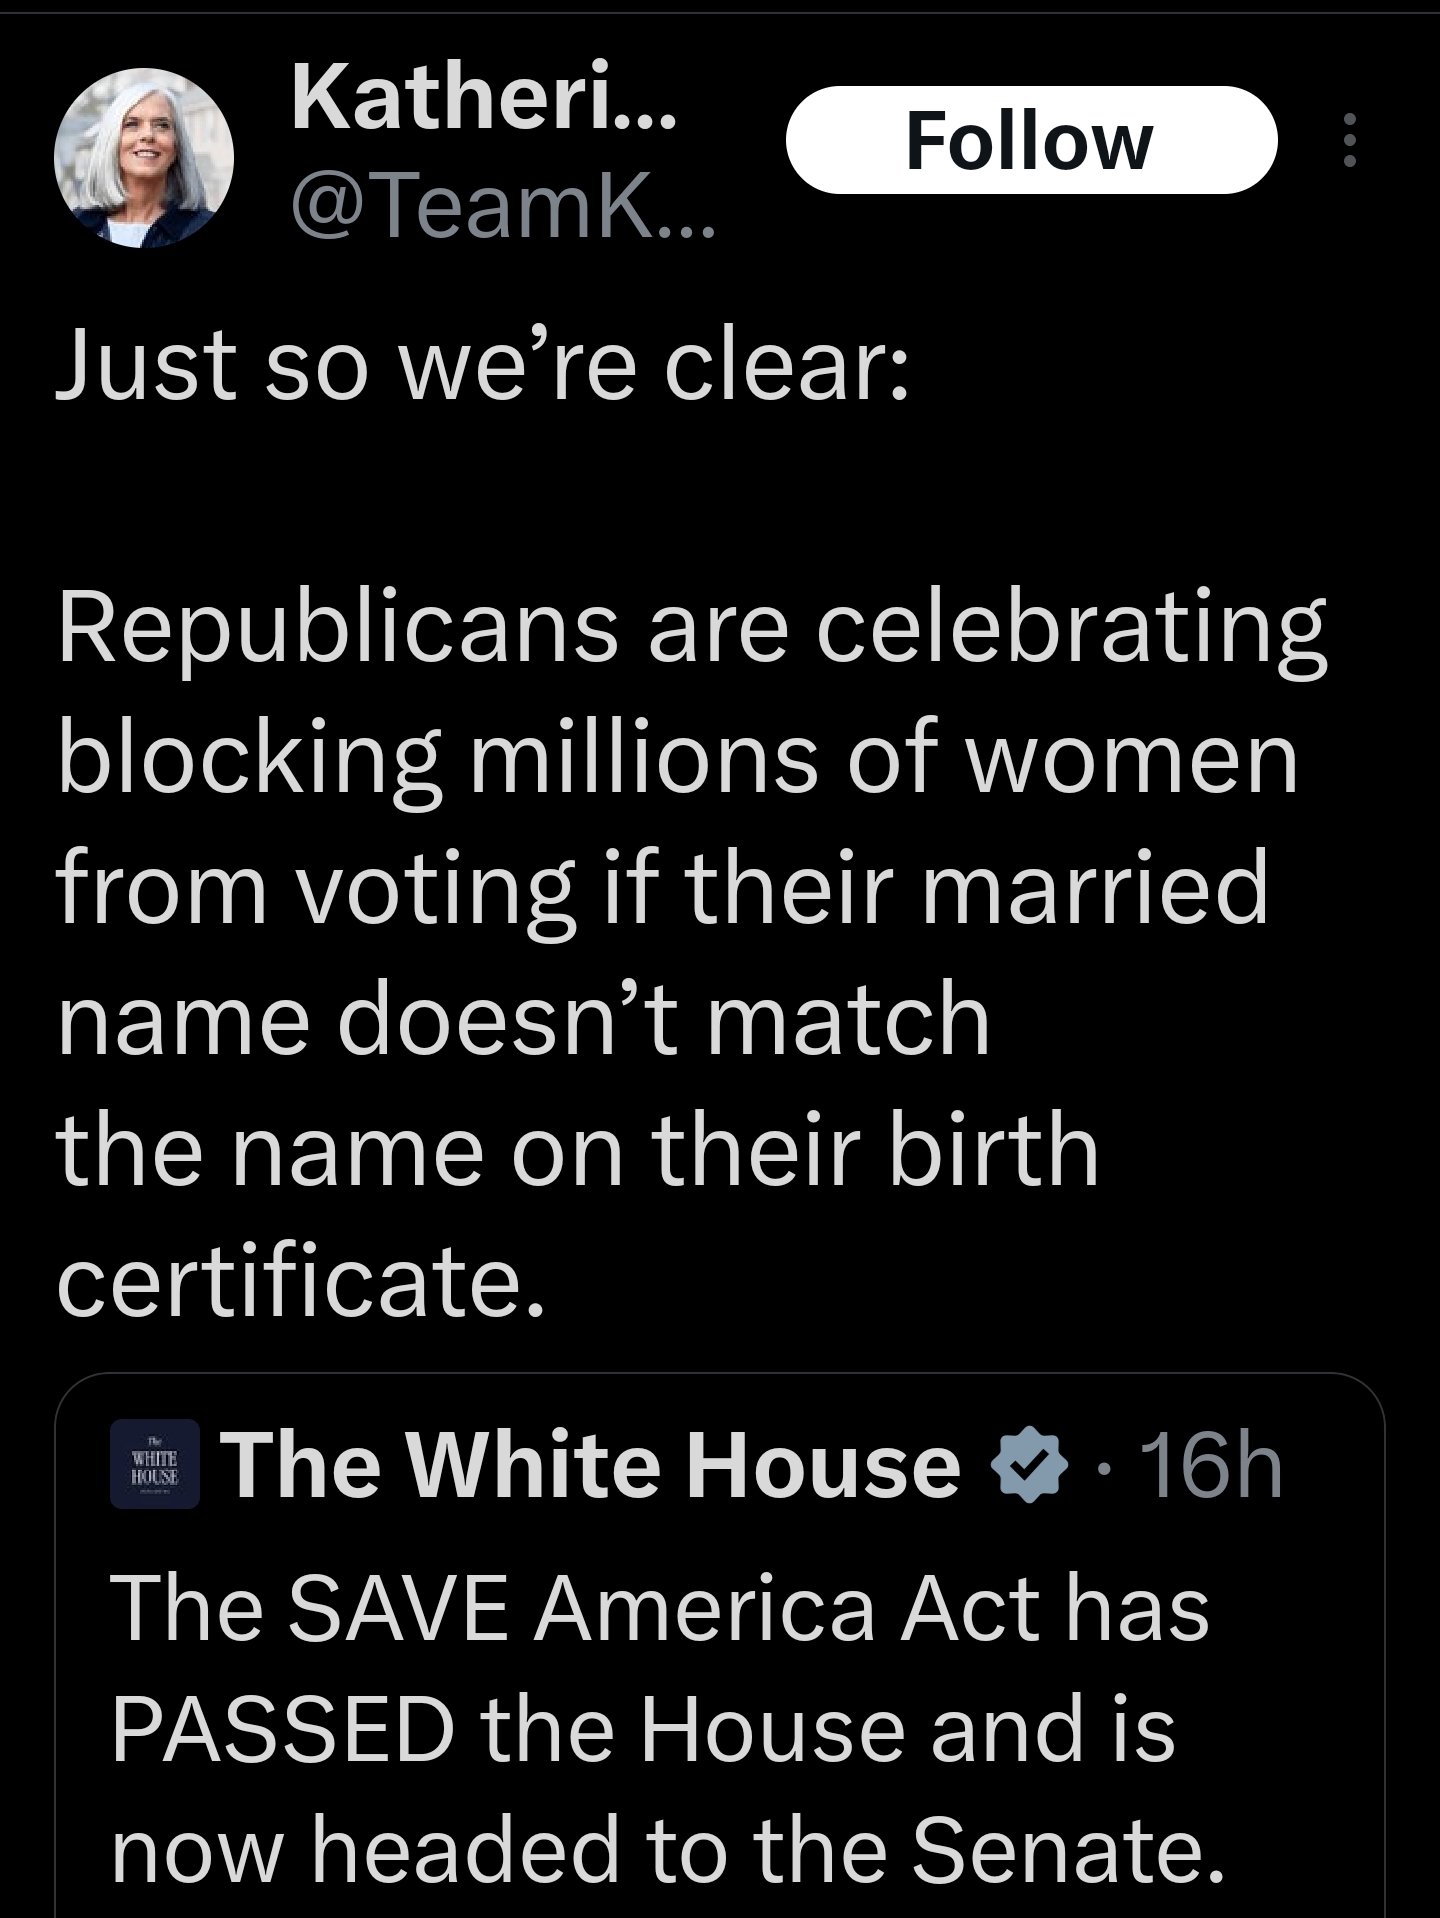Open the Katheri... display name profile link
1440x1918 pixels.
[x=484, y=100]
